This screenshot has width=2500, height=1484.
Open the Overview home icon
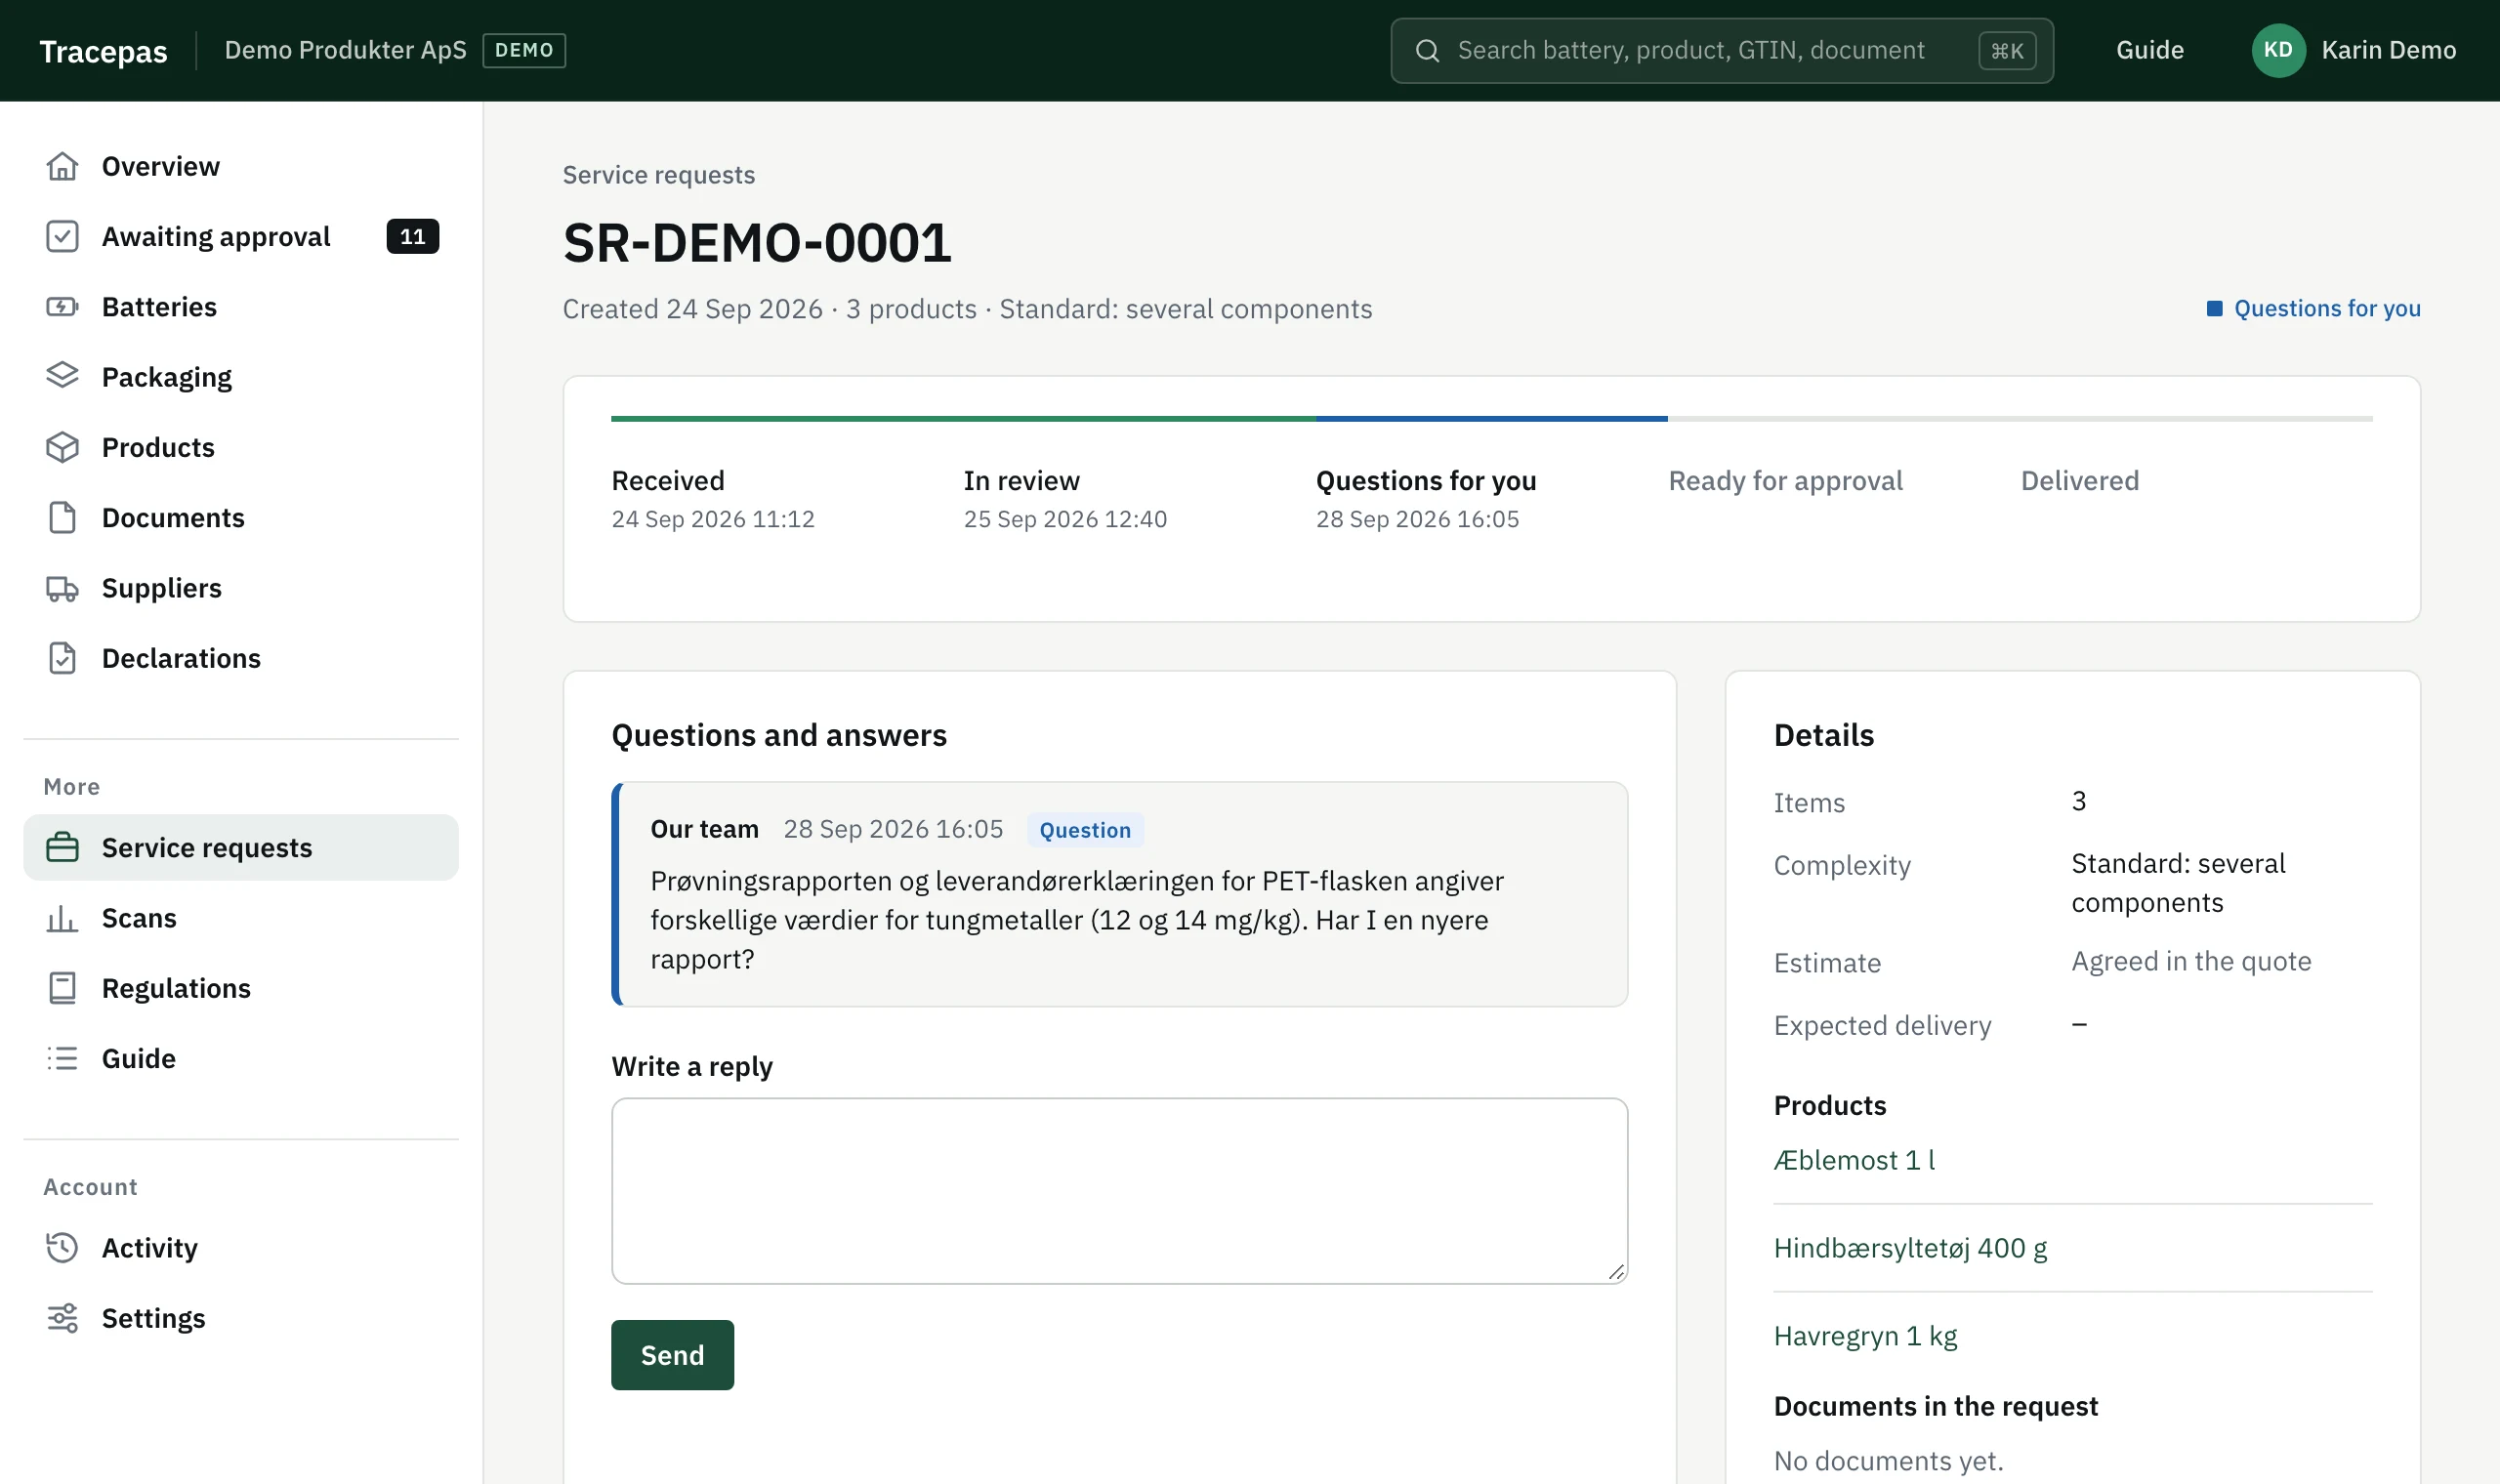[62, 166]
